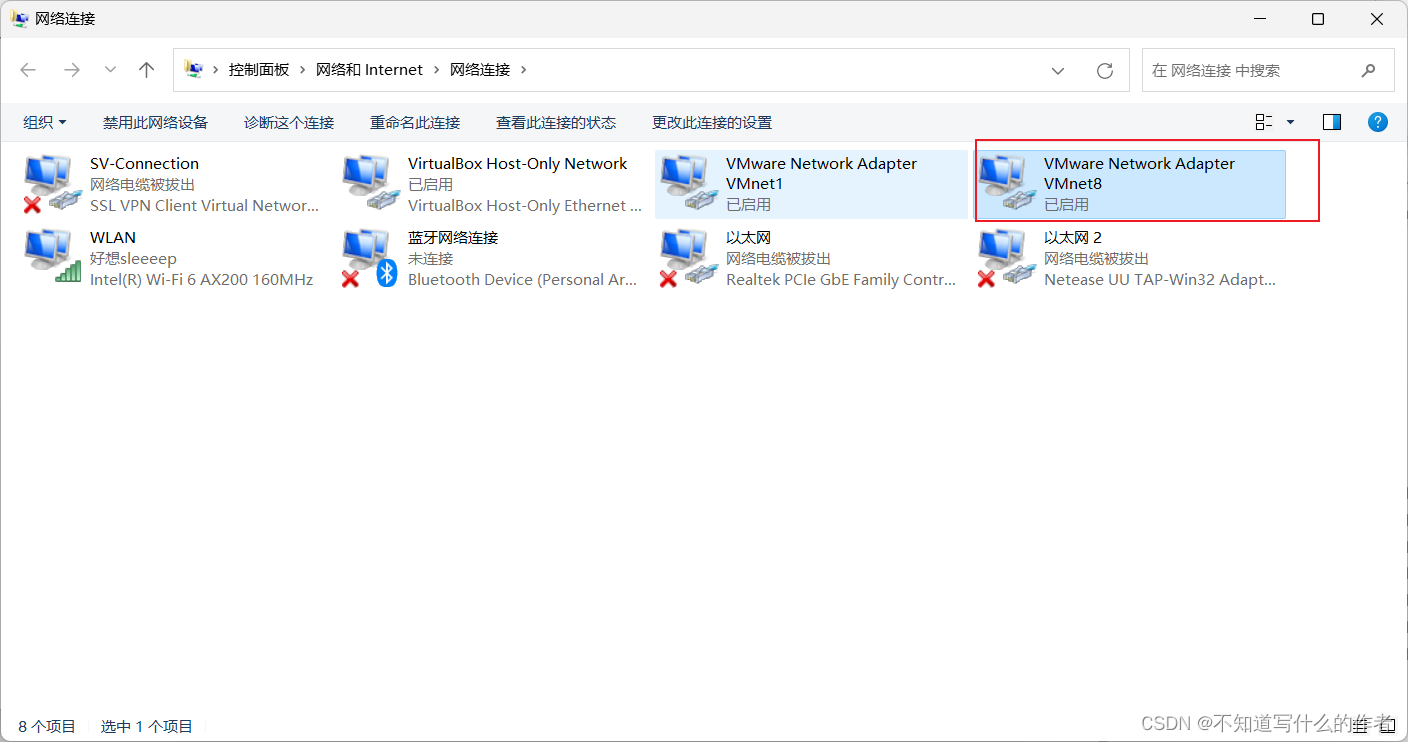Click the 选中 1 个项目 status text

147,727
